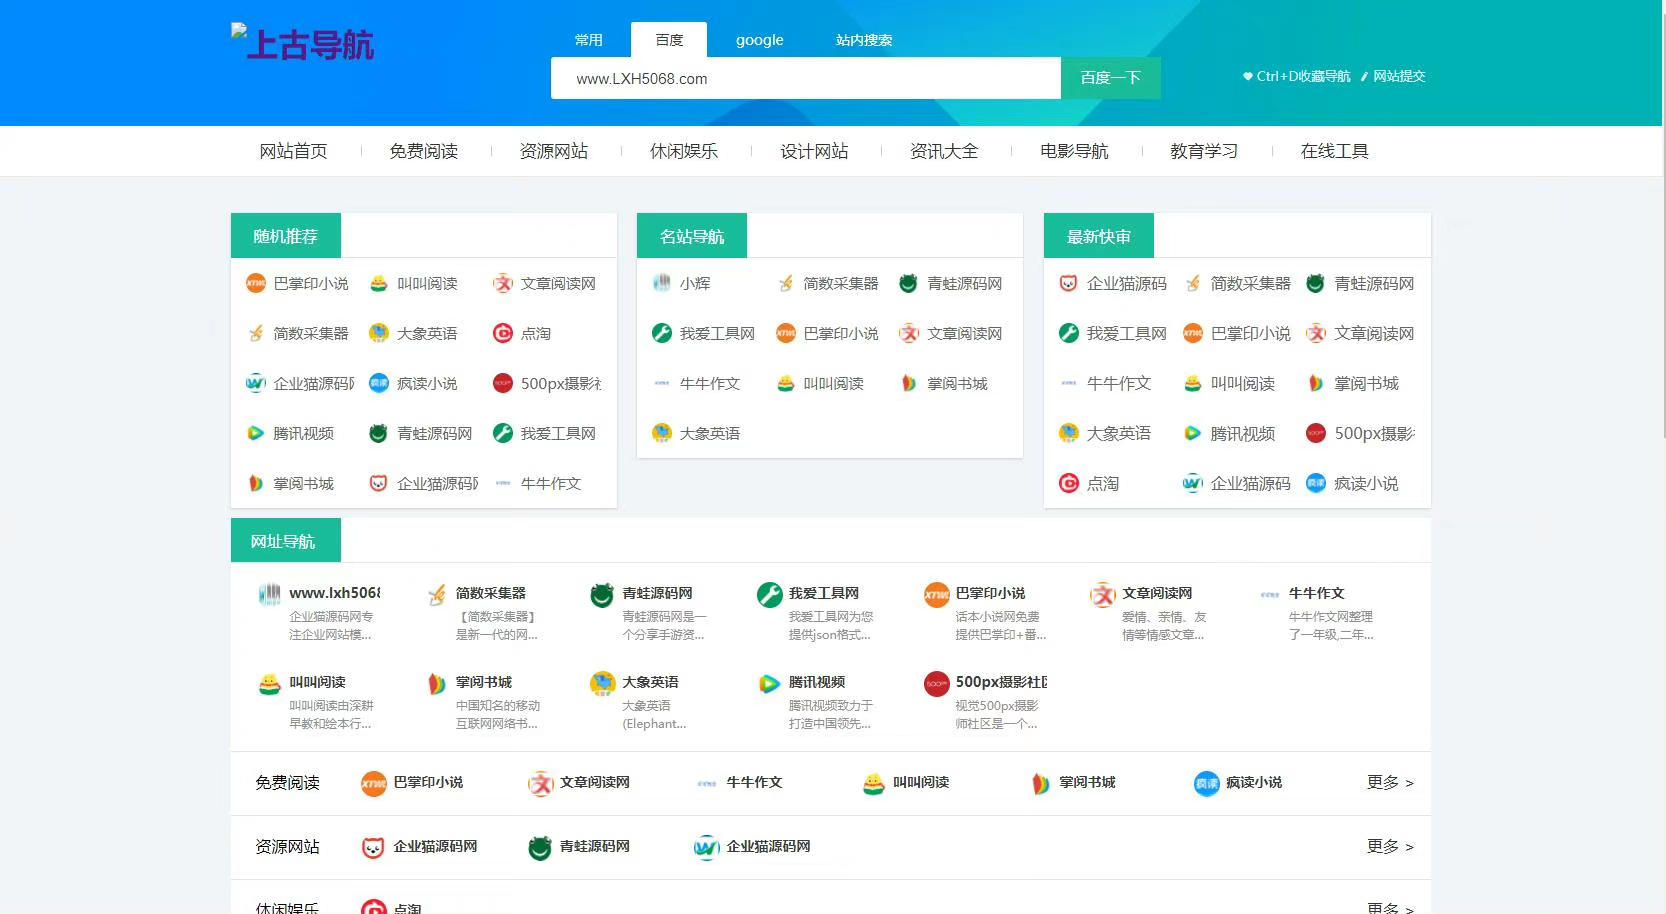The image size is (1666, 914).
Task: Switch to the google search tab
Action: coord(760,40)
